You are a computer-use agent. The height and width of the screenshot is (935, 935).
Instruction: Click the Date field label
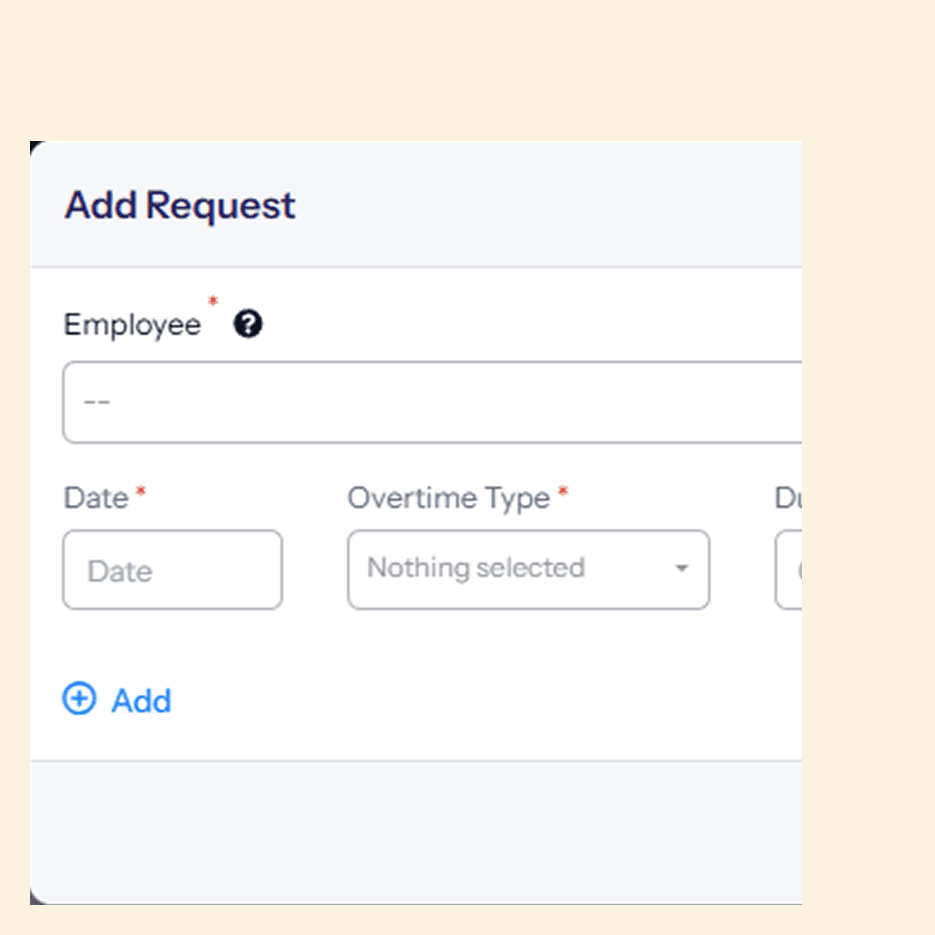point(96,498)
